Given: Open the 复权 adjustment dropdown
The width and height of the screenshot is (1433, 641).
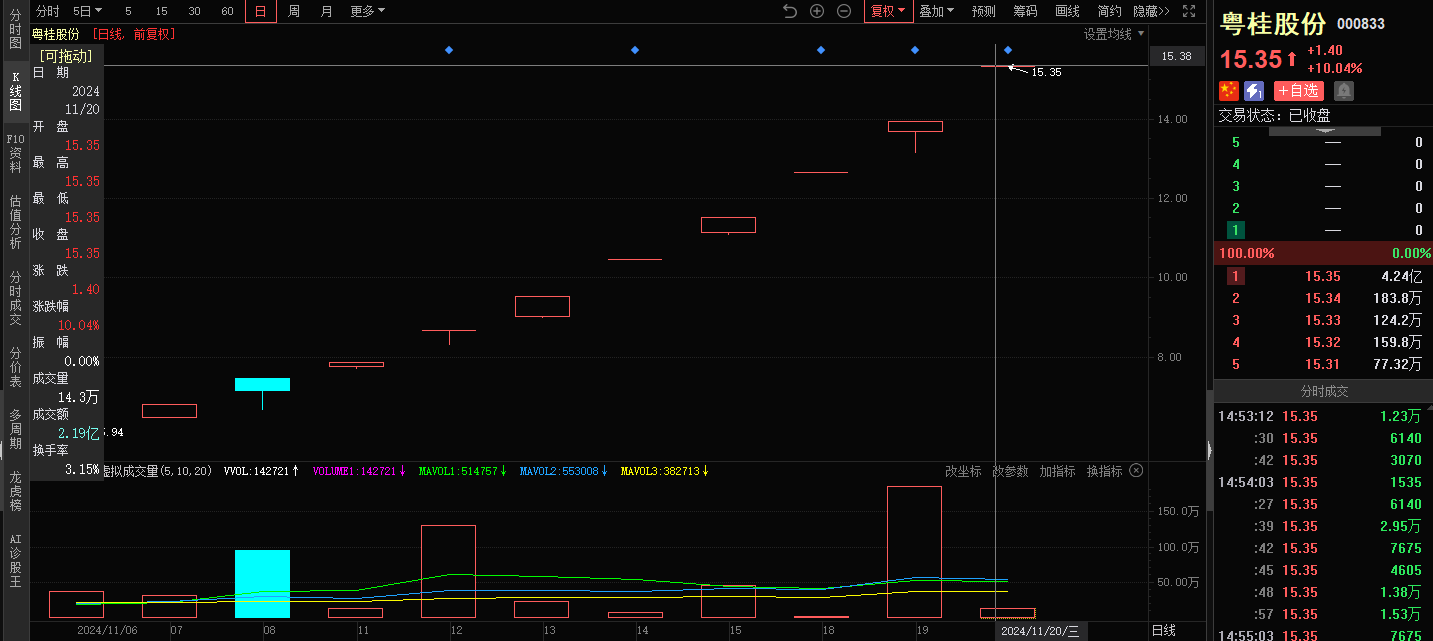Looking at the screenshot, I should (887, 11).
